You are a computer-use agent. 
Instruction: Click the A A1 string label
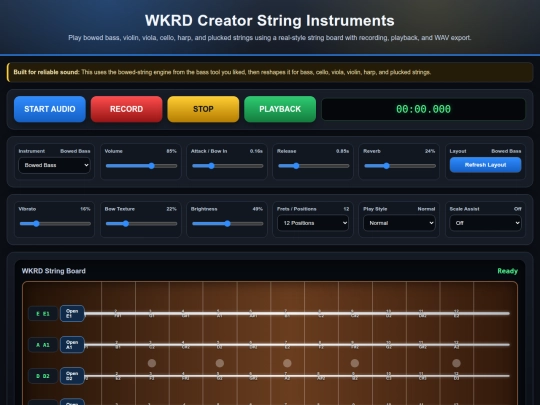point(43,345)
